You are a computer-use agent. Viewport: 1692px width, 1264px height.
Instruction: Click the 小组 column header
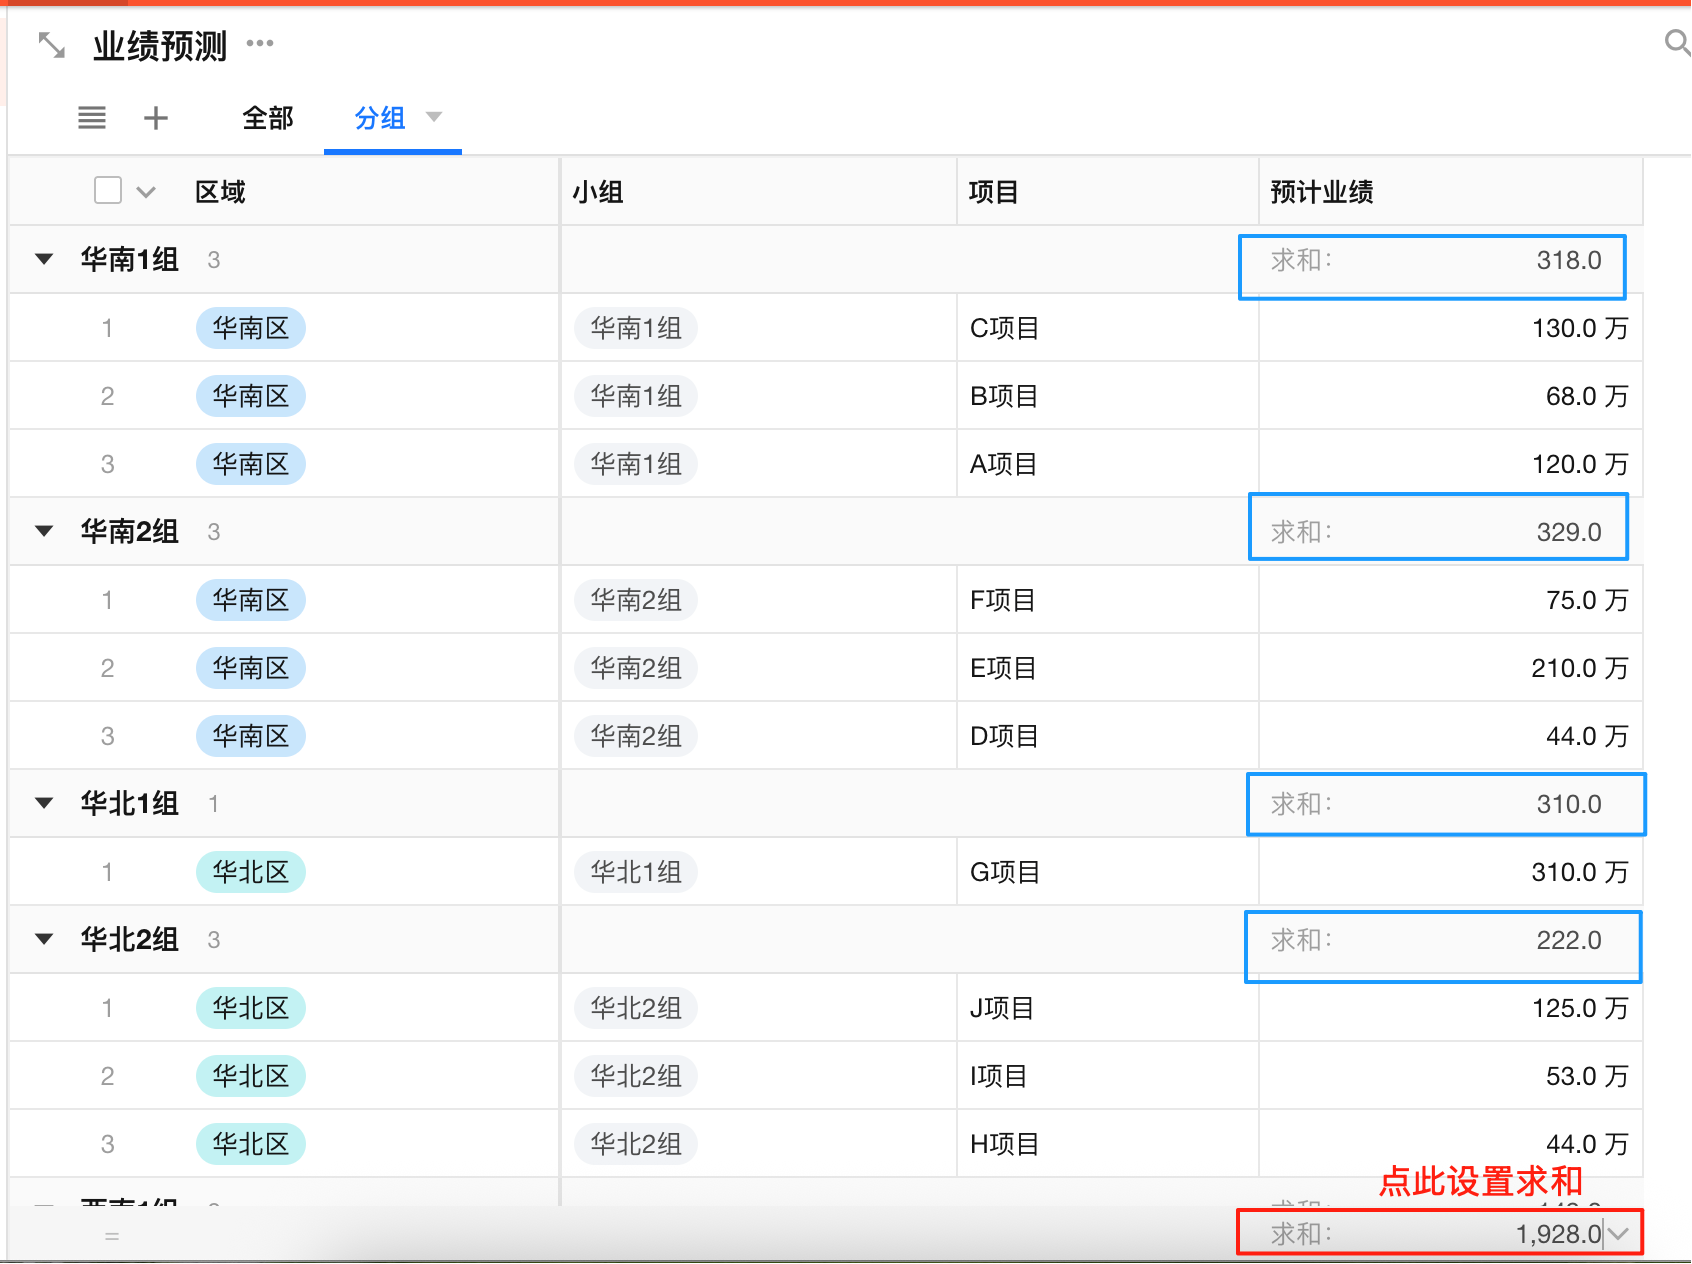click(x=598, y=192)
